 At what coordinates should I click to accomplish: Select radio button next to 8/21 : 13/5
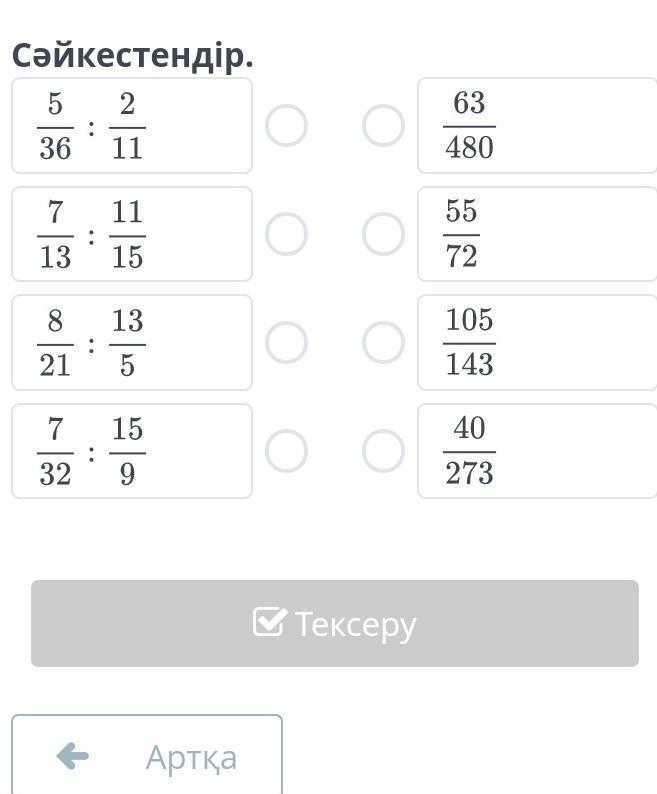pos(286,342)
